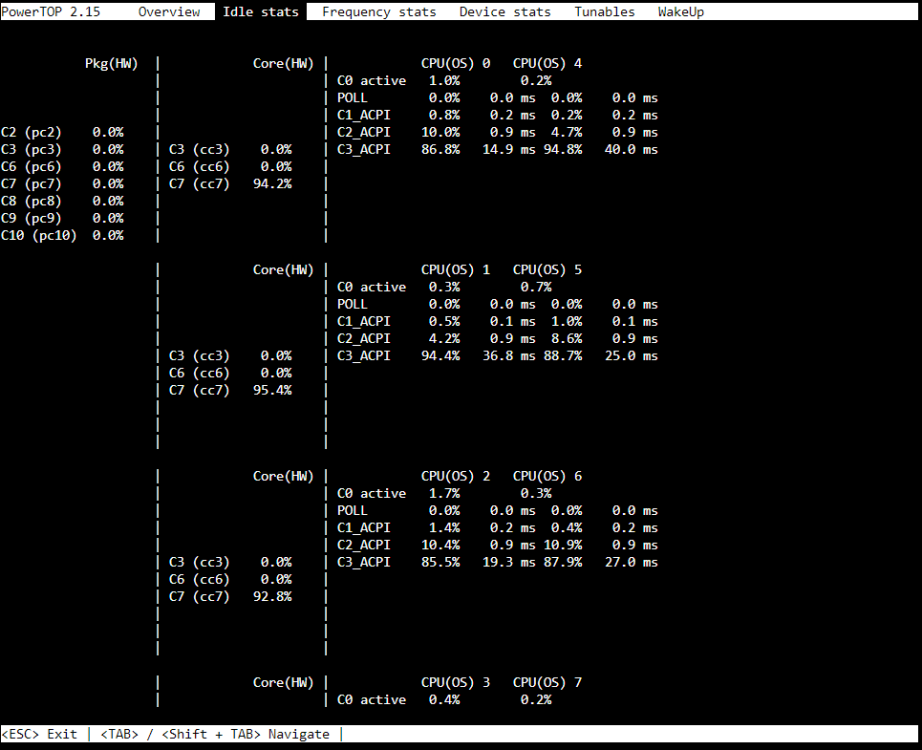This screenshot has height=750, width=922.
Task: Click the CPU(OS) 4 header
Action: 547,64
